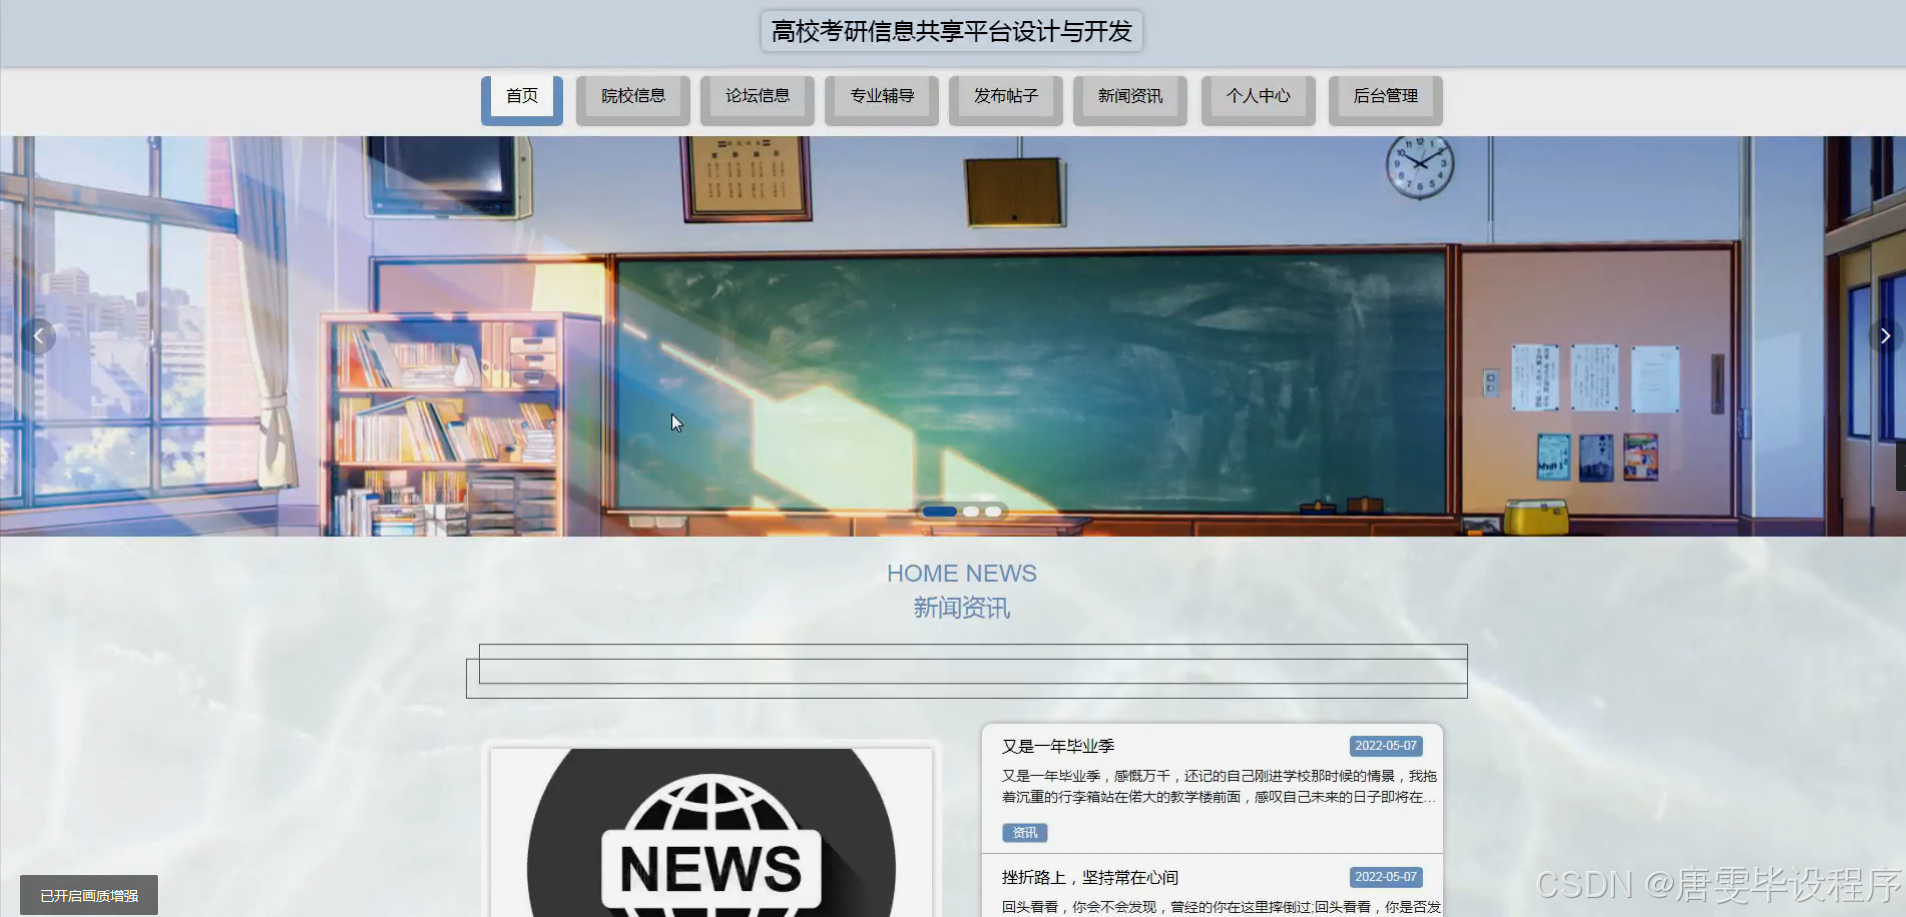Go to the 院校信息 menu item
Screen dimensions: 1906x917
click(633, 100)
